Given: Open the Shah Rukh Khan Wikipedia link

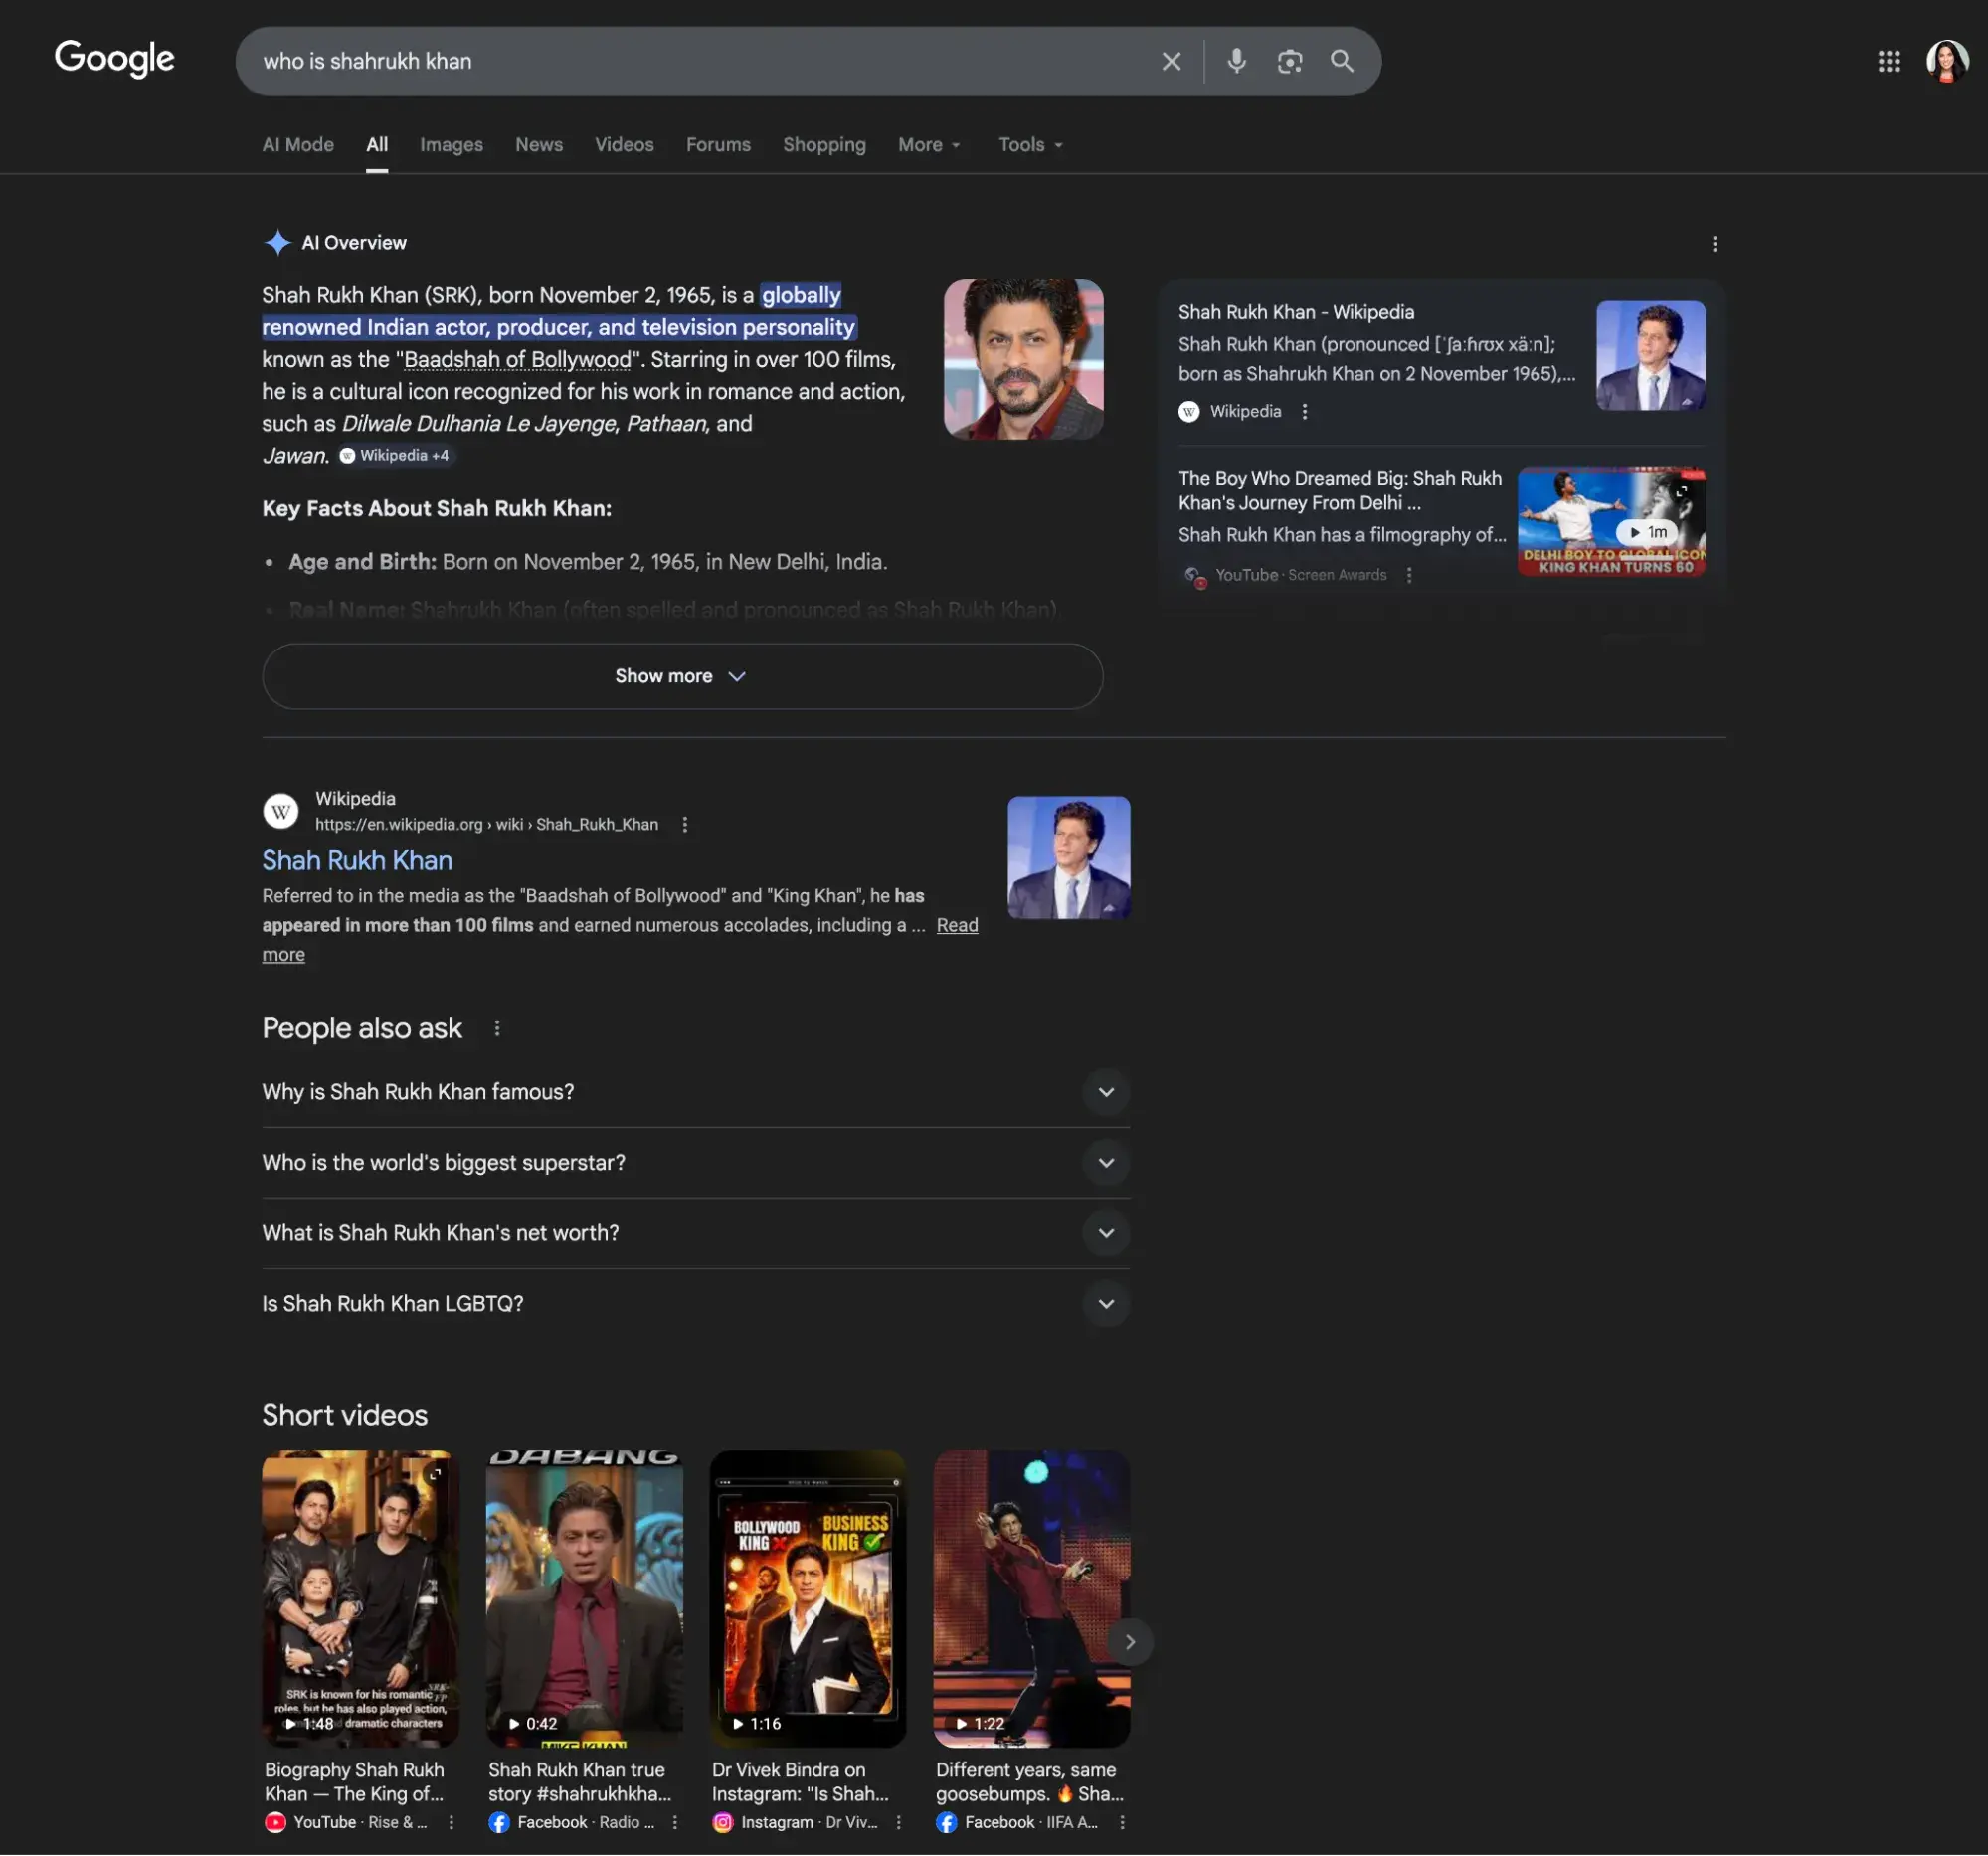Looking at the screenshot, I should (x=357, y=860).
